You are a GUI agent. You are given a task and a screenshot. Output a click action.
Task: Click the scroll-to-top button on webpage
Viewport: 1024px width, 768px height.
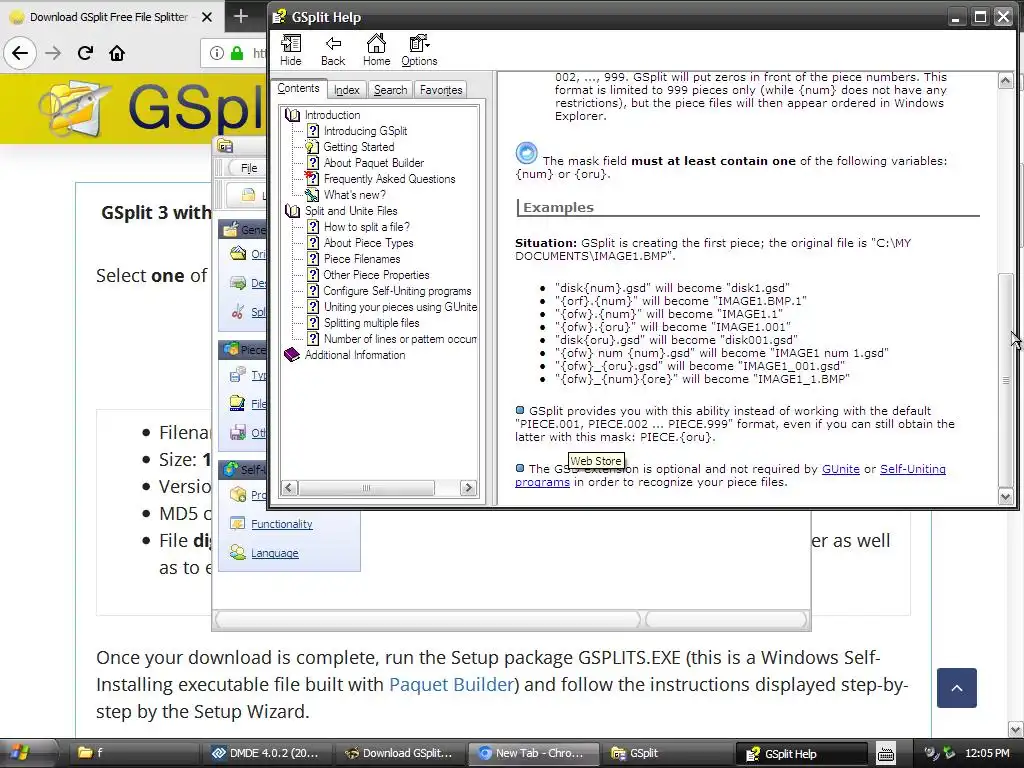point(957,688)
